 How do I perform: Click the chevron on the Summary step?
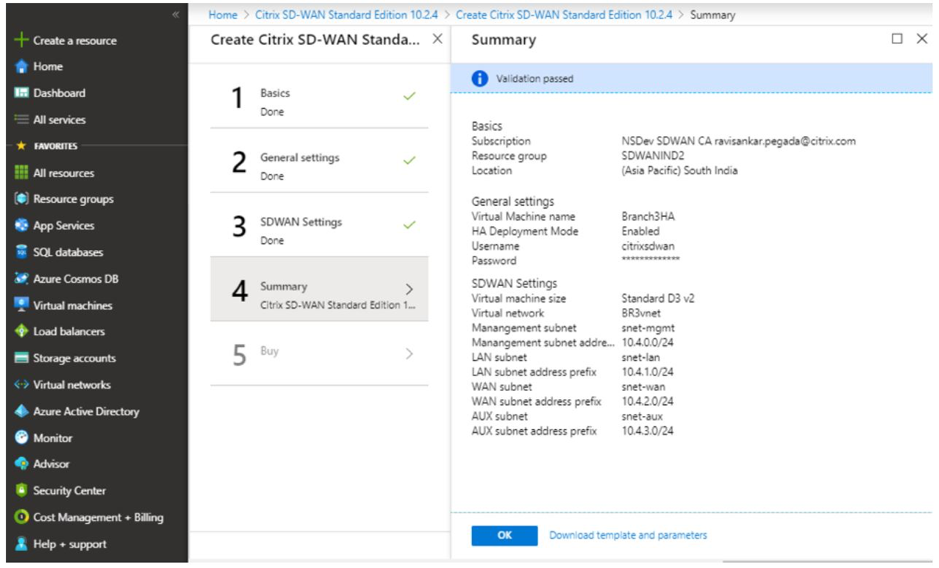click(x=410, y=289)
